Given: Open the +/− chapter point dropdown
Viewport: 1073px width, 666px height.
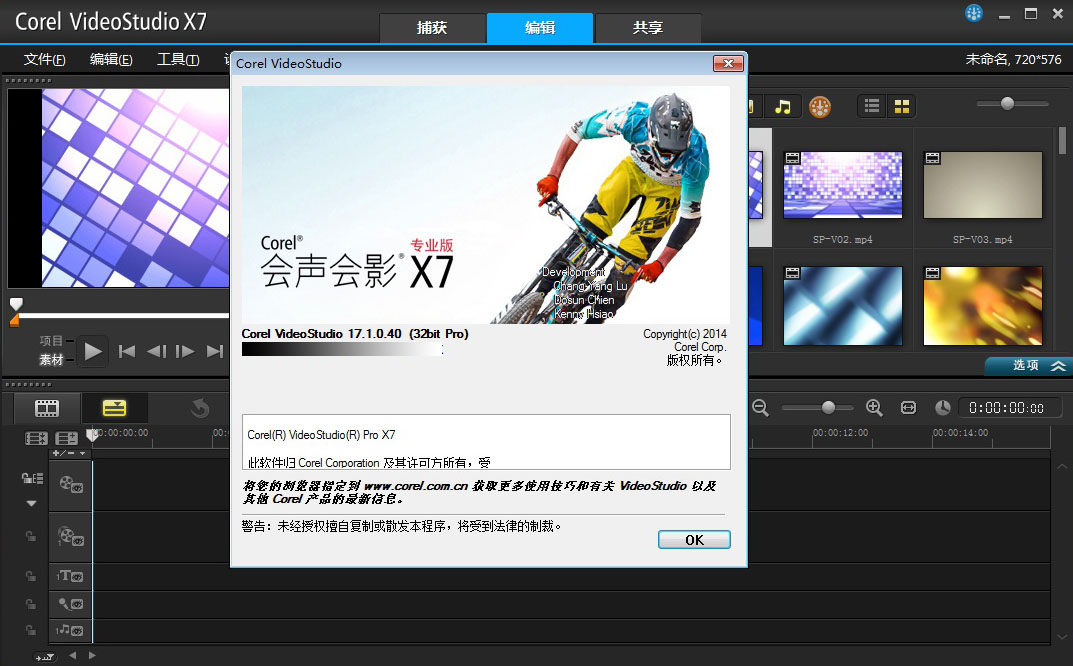Looking at the screenshot, I should point(69,453).
